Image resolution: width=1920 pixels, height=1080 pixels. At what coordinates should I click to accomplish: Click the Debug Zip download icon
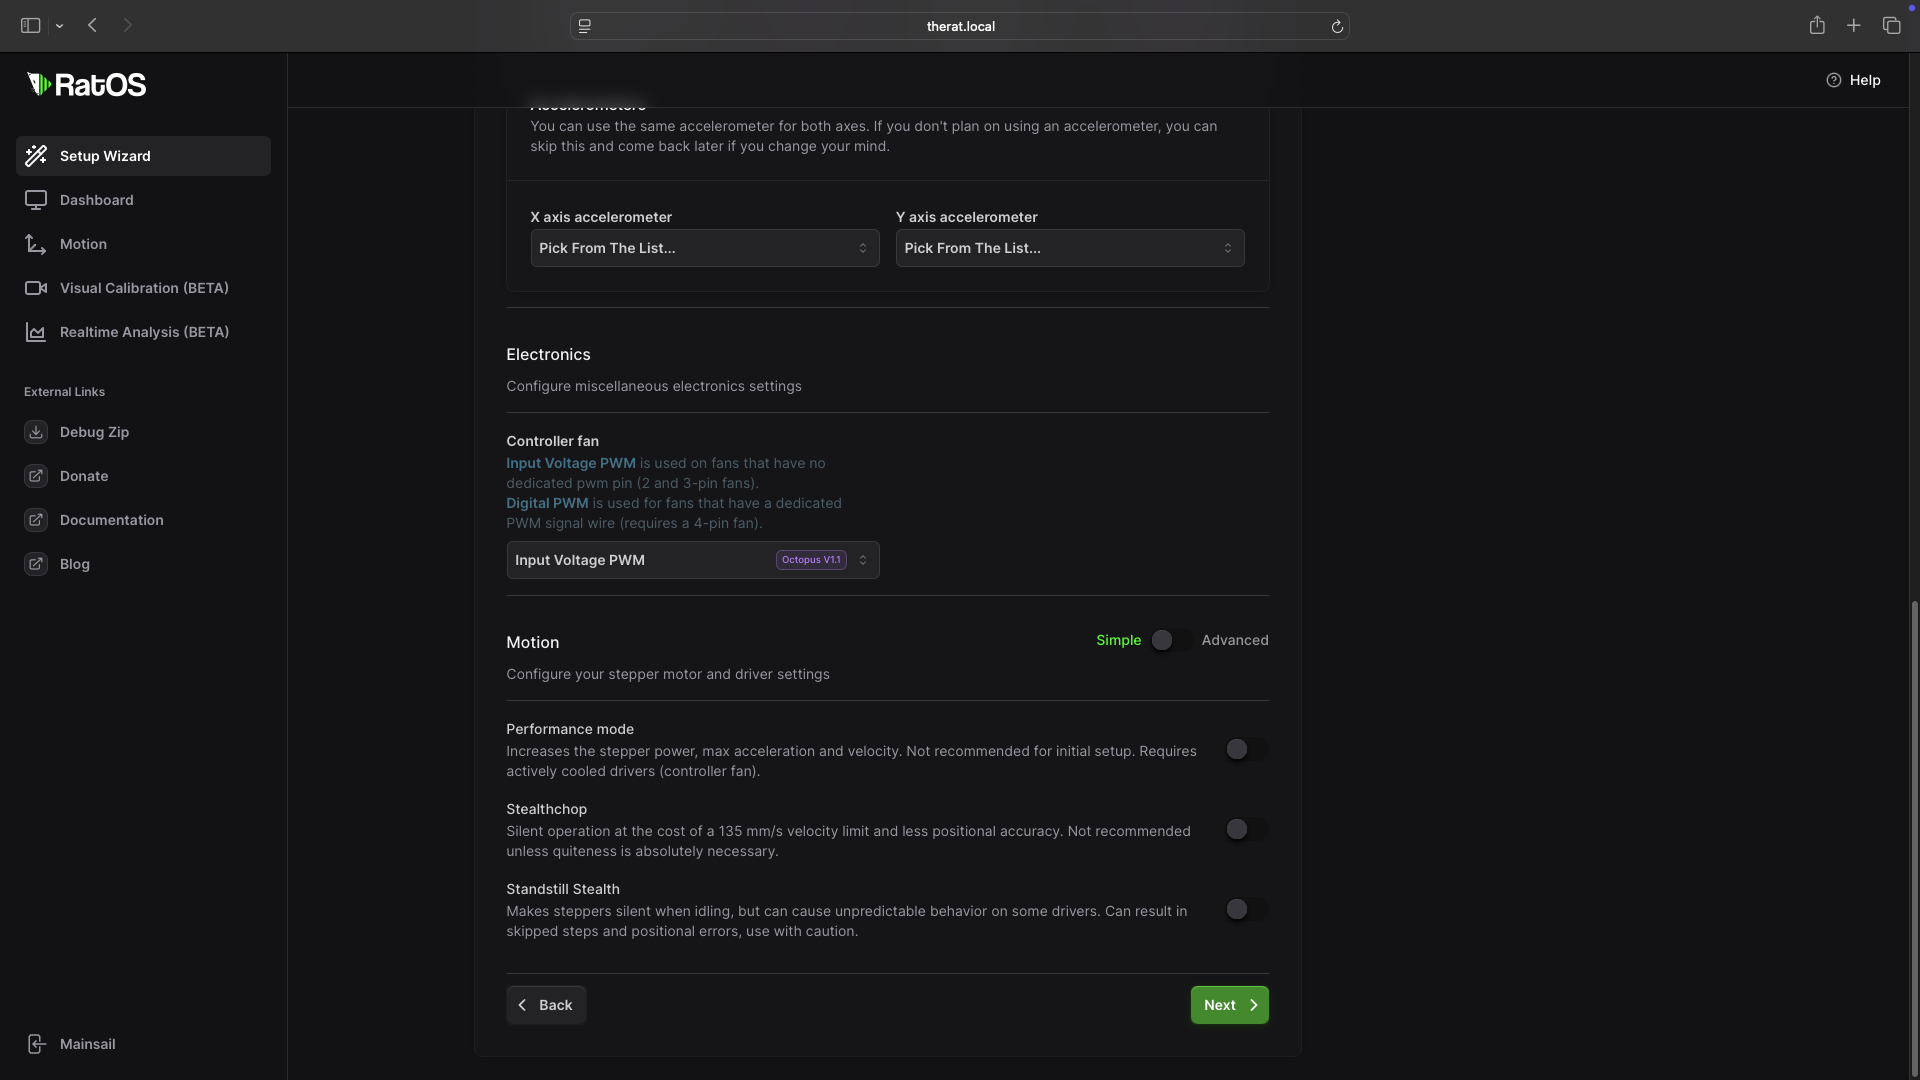pos(36,432)
